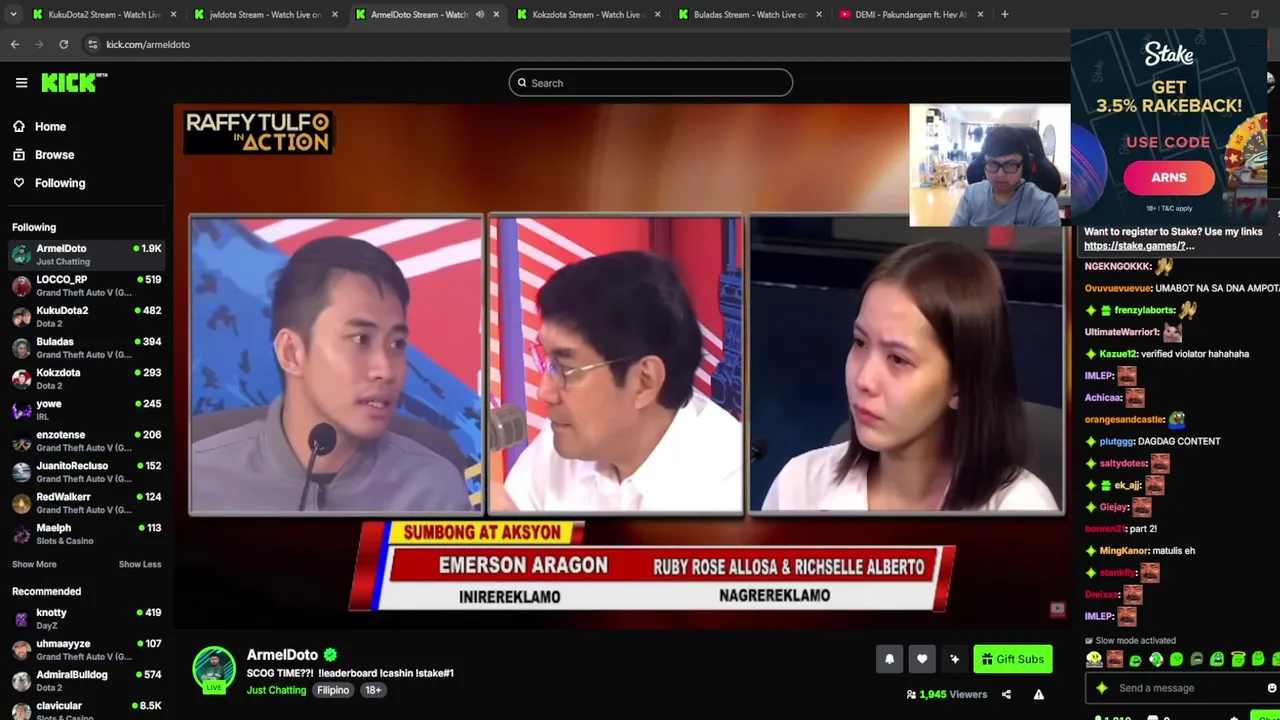The image size is (1280, 720).
Task: Open the Browse page
Action: (x=54, y=155)
